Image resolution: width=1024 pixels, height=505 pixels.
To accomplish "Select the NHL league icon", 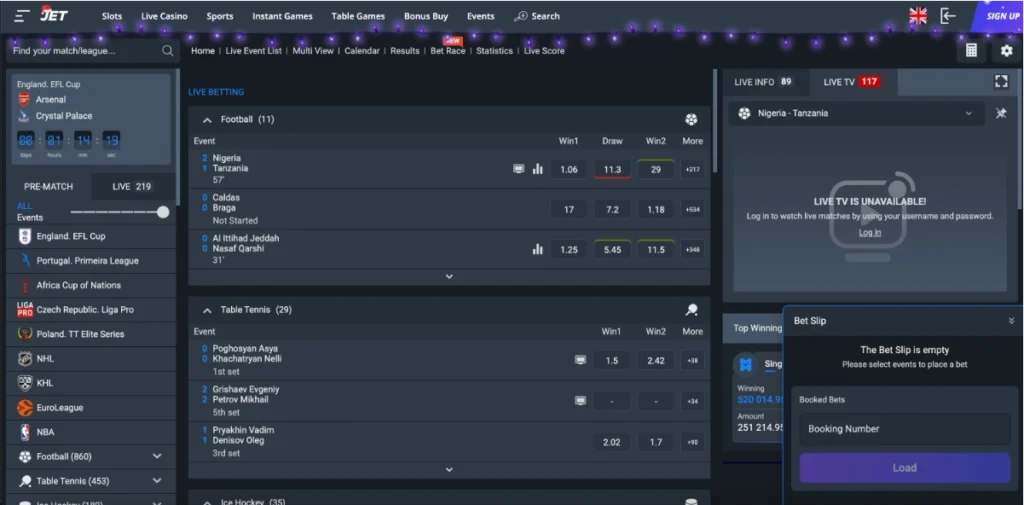I will coord(25,359).
